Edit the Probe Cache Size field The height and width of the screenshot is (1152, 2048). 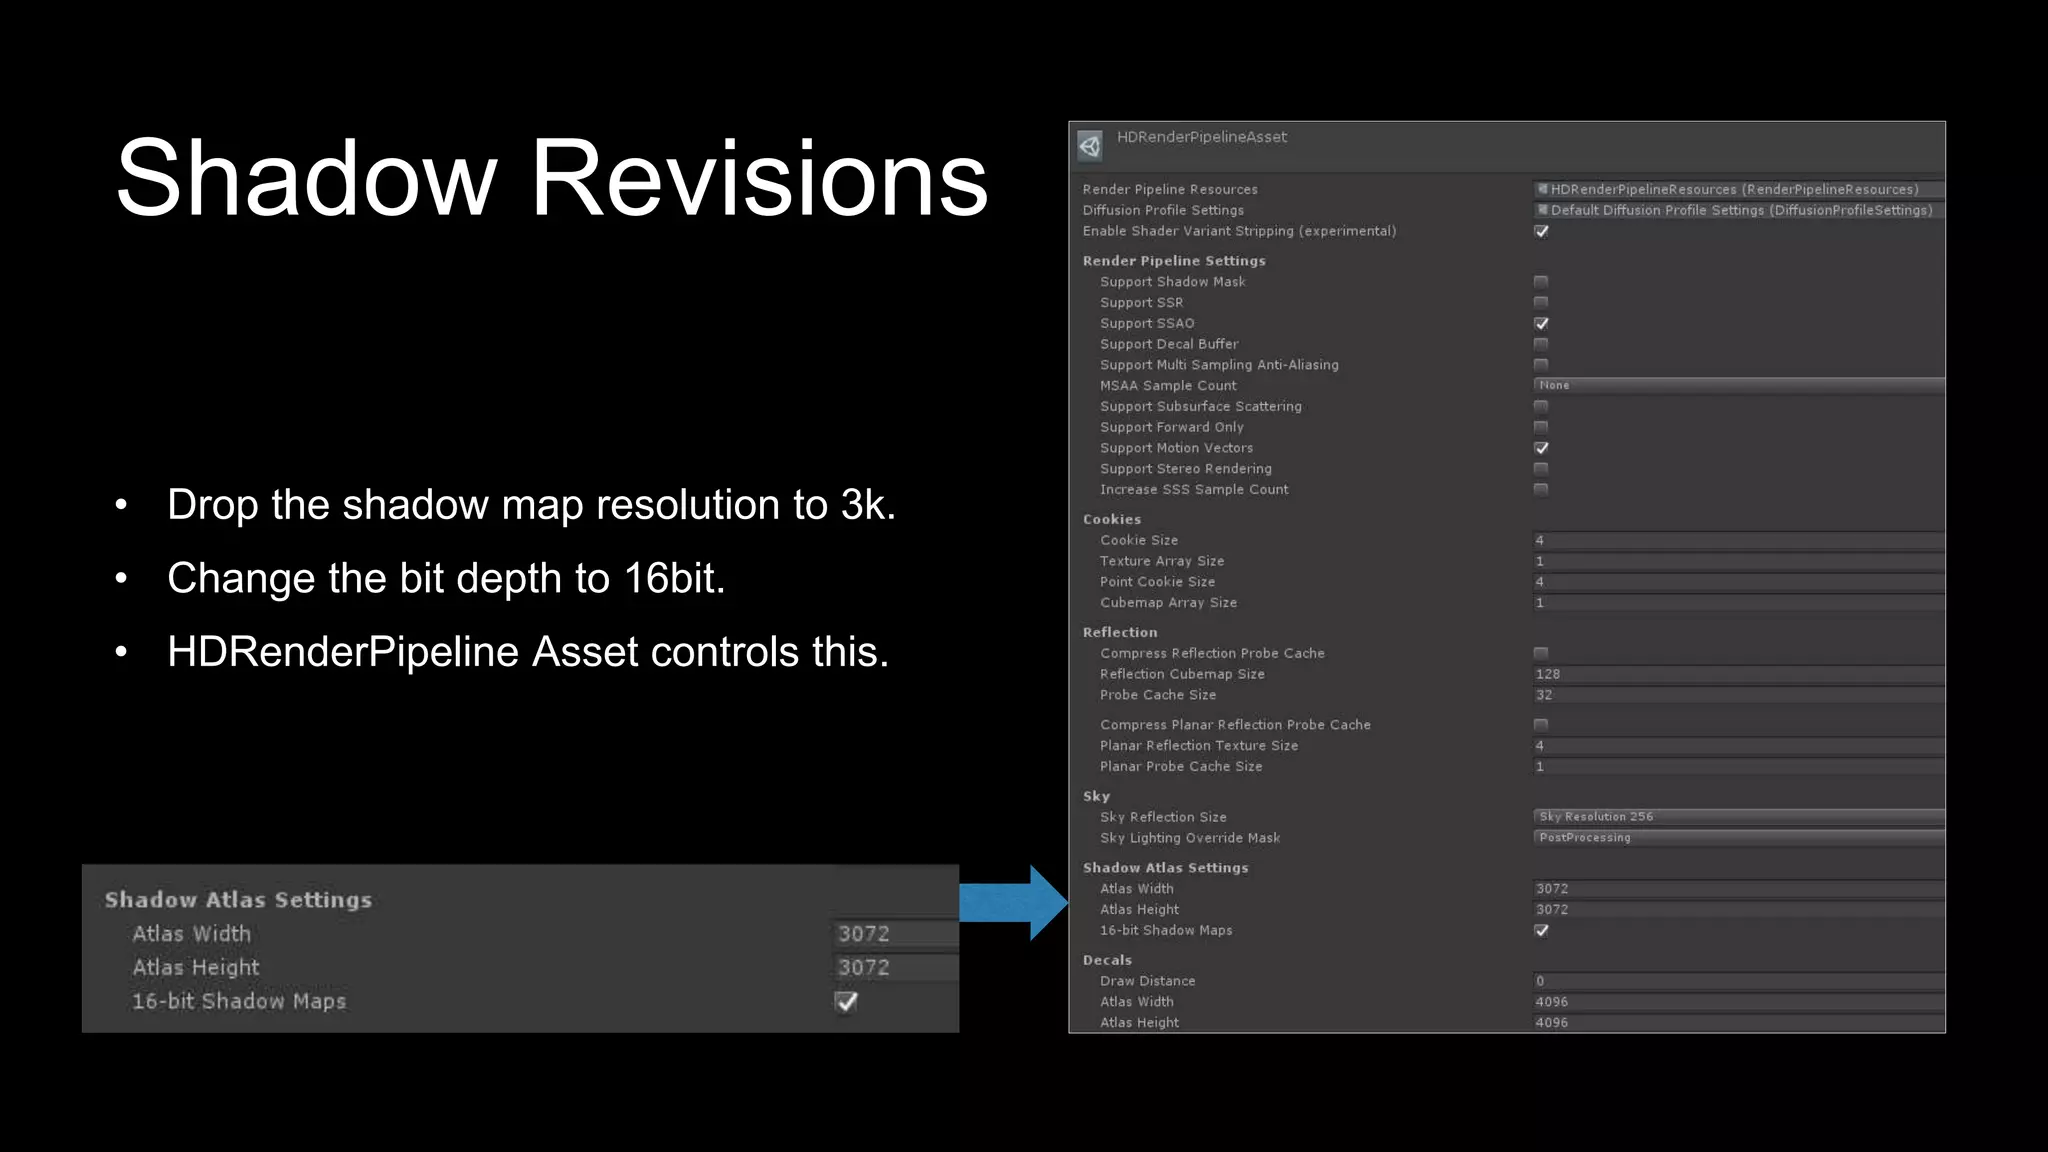pyautogui.click(x=1739, y=695)
